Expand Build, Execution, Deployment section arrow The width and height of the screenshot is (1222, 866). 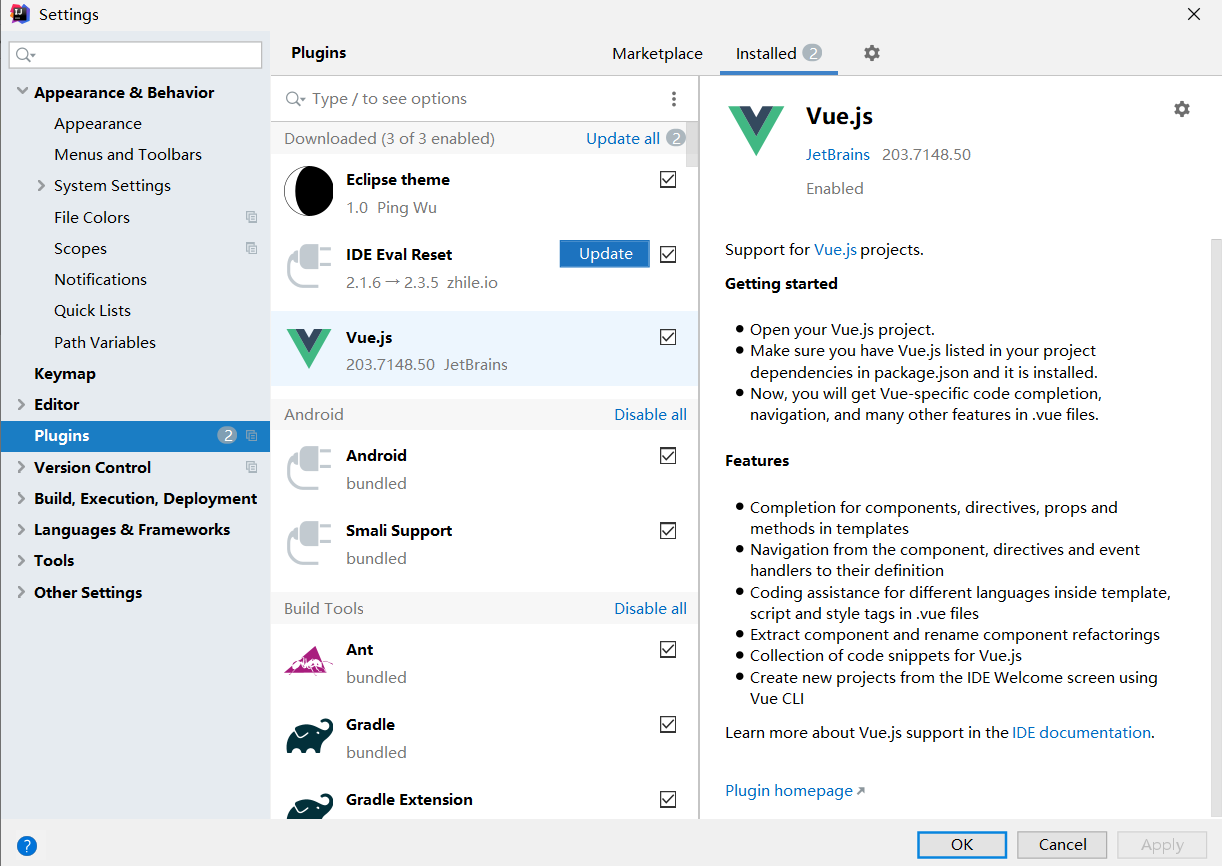click(x=22, y=498)
